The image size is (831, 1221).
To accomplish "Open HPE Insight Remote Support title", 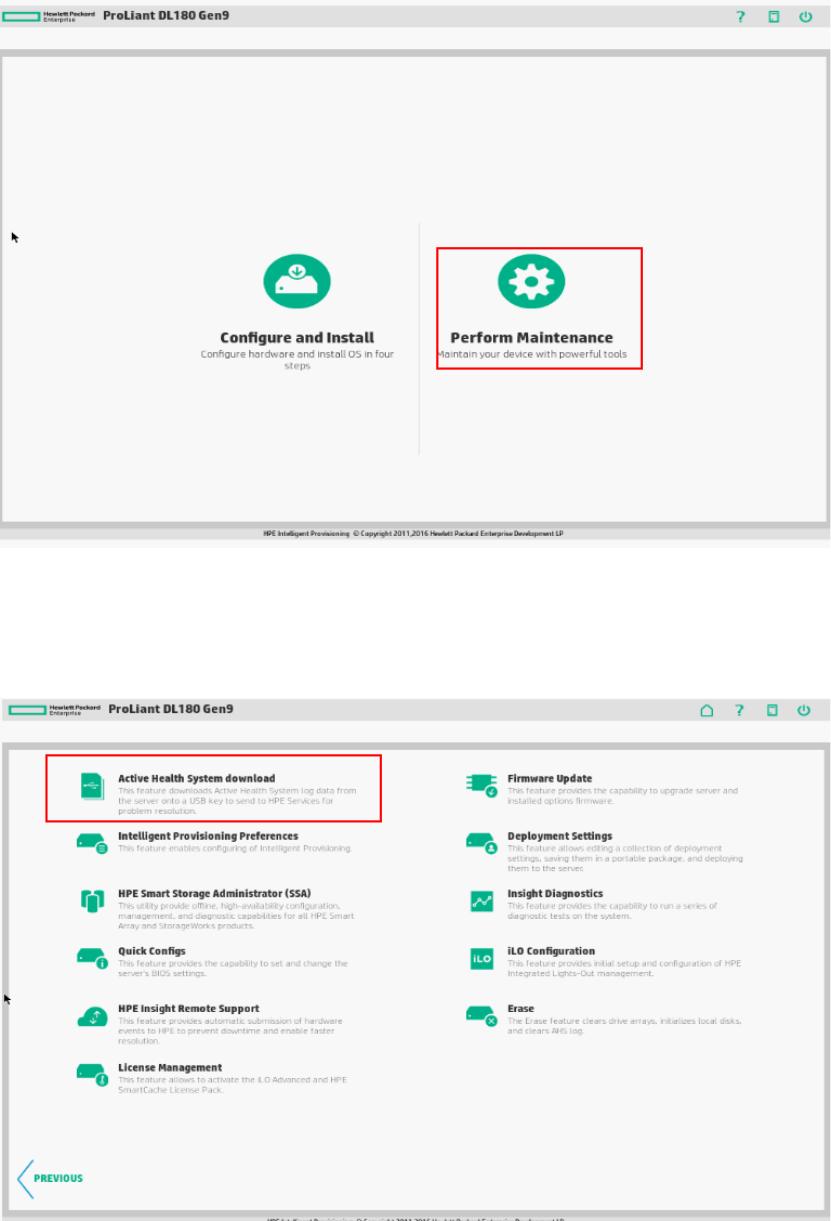I will point(189,1008).
